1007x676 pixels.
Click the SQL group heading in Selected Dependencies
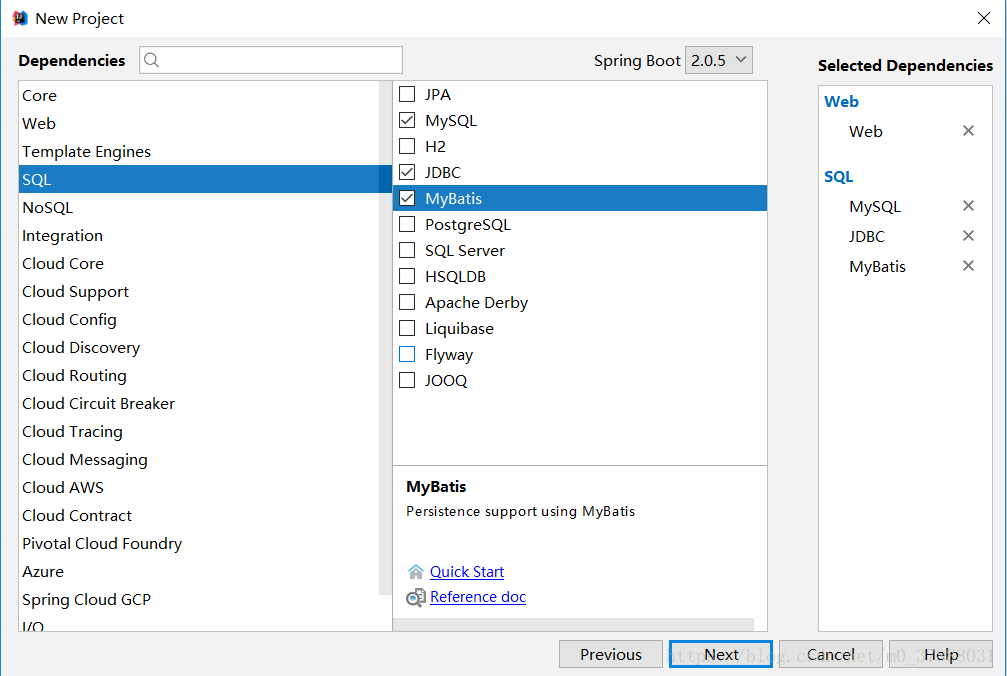pyautogui.click(x=838, y=177)
